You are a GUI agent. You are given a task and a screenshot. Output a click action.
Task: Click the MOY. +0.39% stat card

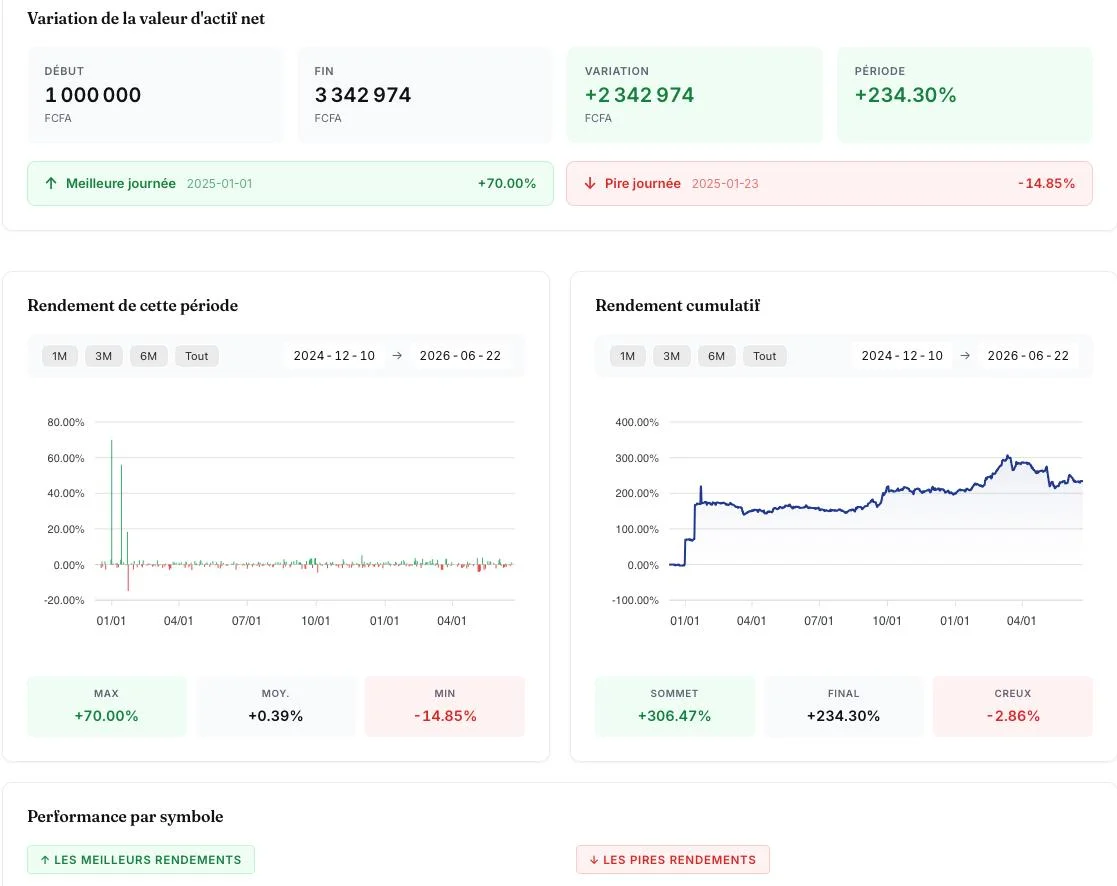tap(276, 706)
